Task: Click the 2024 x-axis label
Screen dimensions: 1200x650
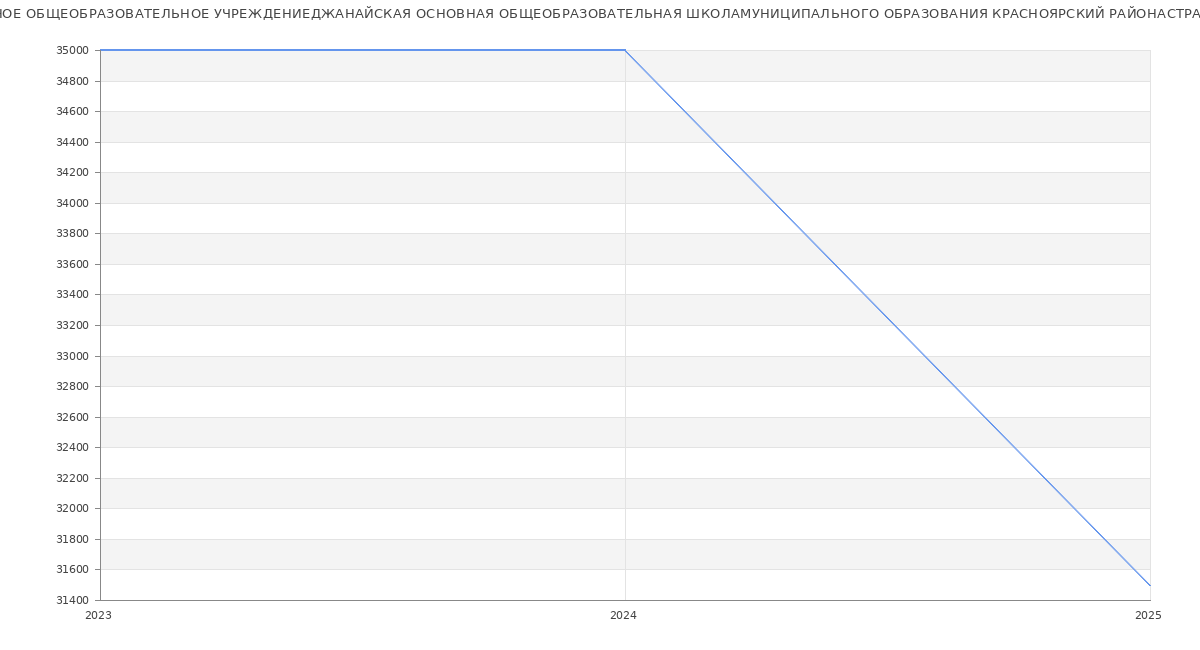Action: [x=623, y=615]
